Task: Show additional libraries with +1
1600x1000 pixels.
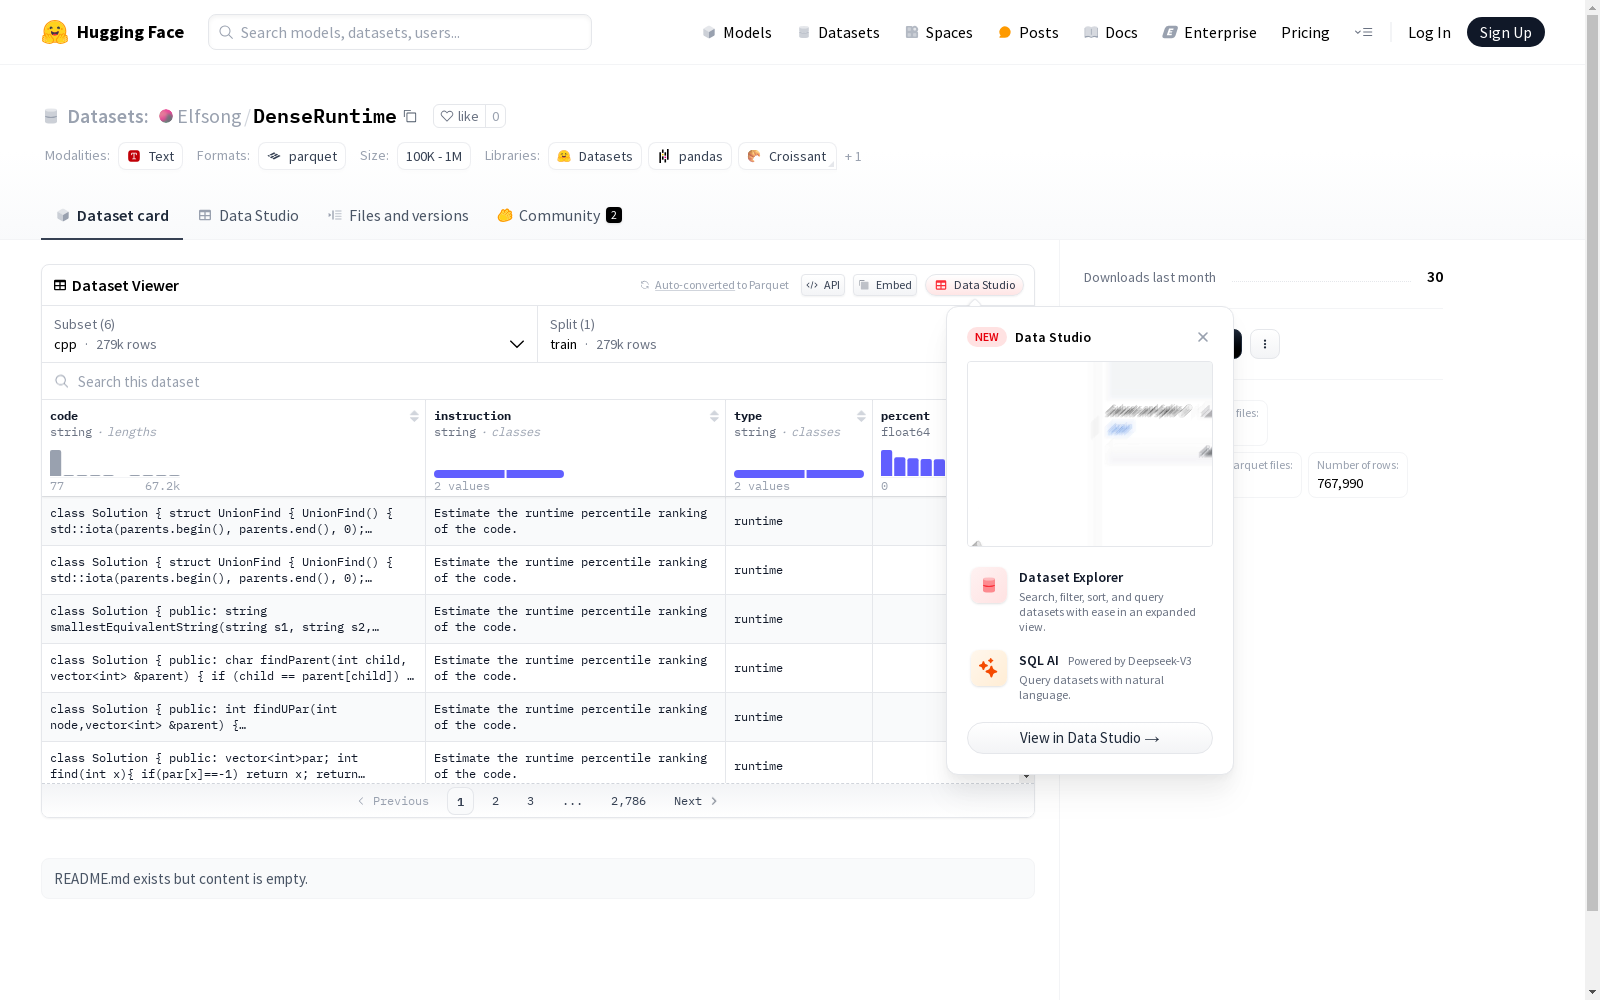Action: (853, 156)
